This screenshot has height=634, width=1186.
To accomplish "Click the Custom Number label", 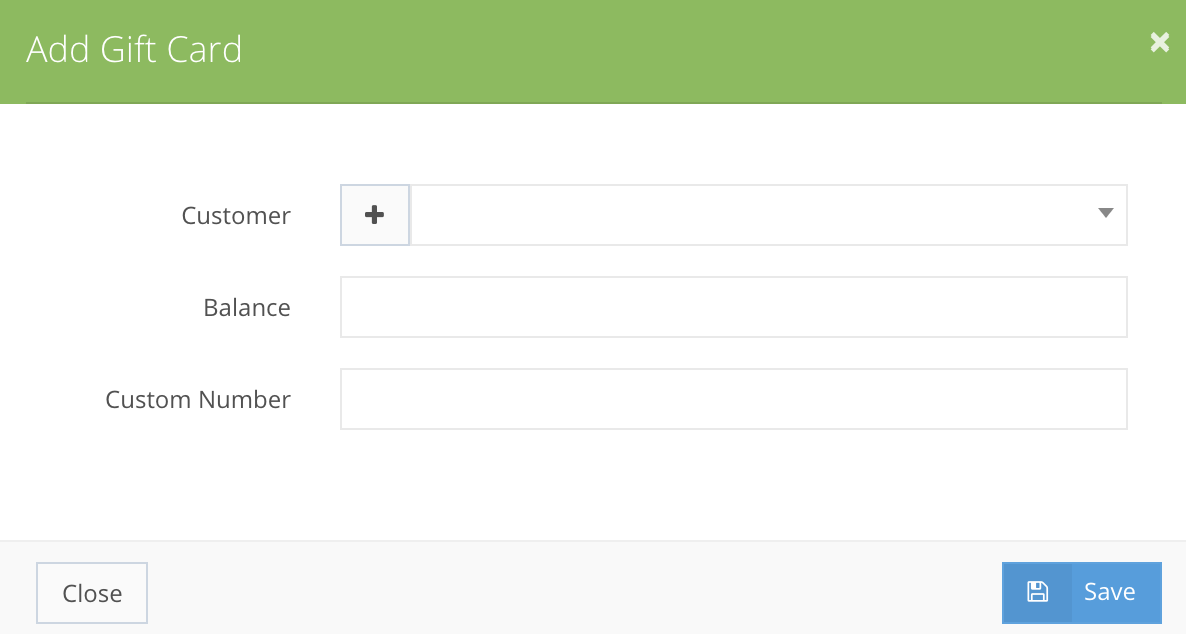I will click(198, 399).
